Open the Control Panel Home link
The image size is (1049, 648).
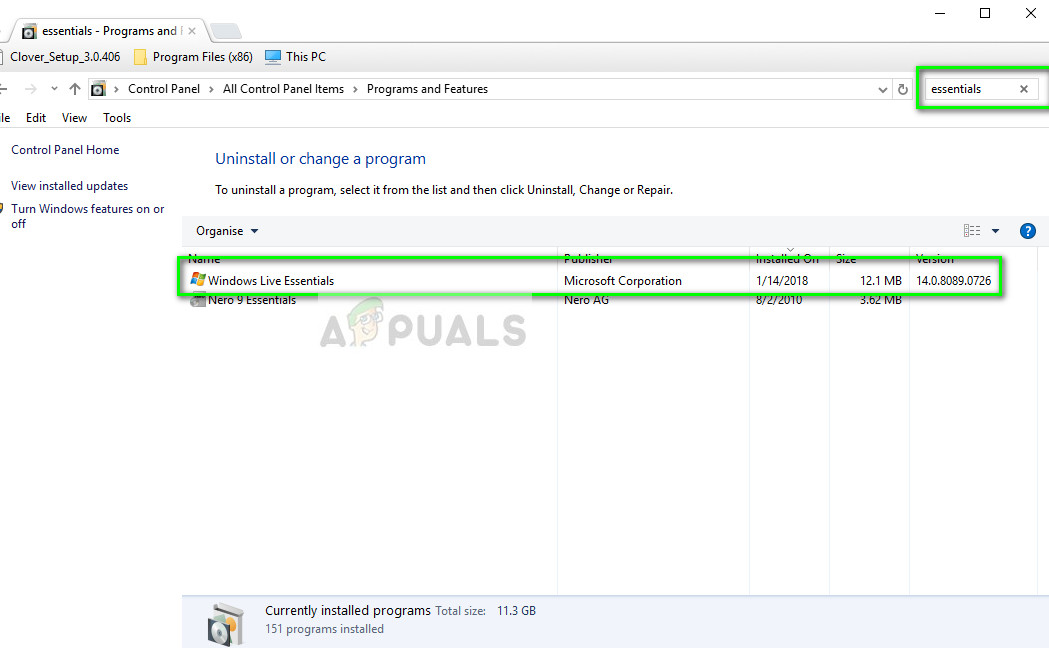tap(65, 150)
